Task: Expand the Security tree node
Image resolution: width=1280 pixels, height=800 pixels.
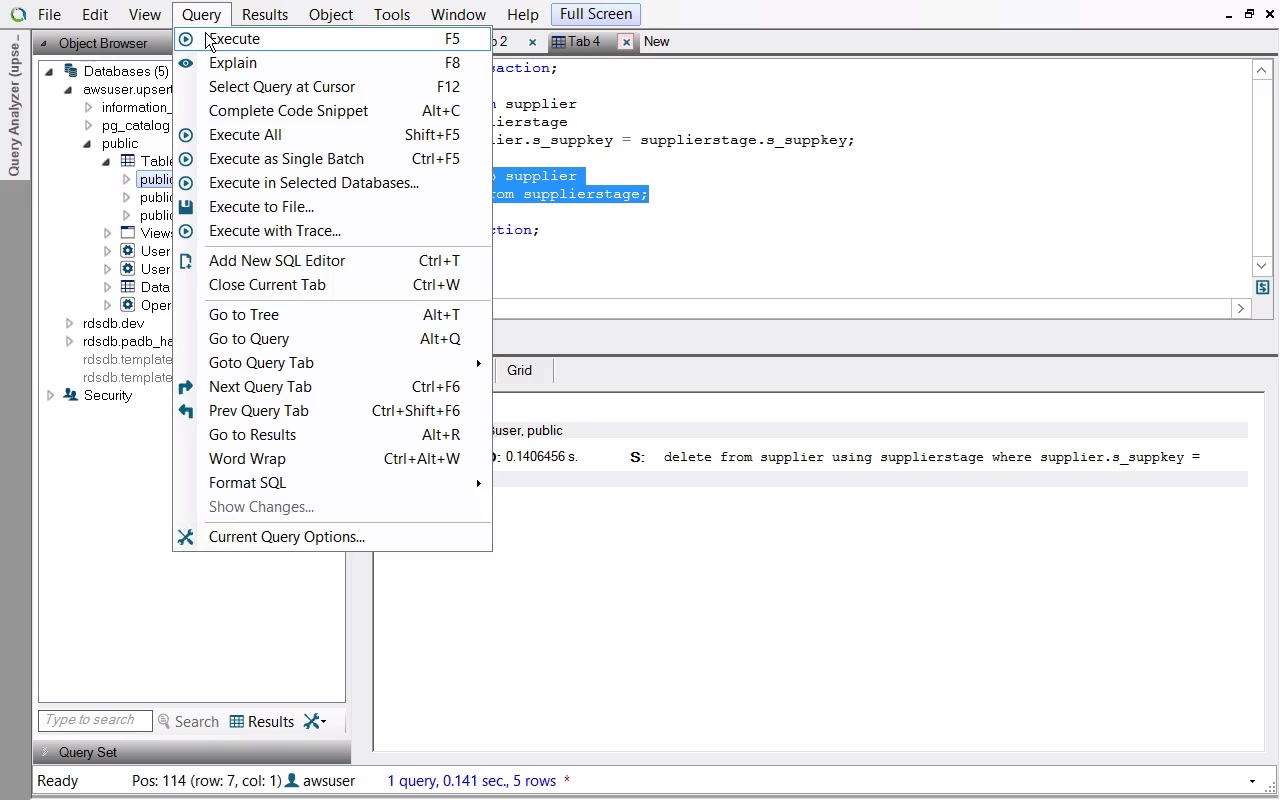Action: [x=50, y=396]
